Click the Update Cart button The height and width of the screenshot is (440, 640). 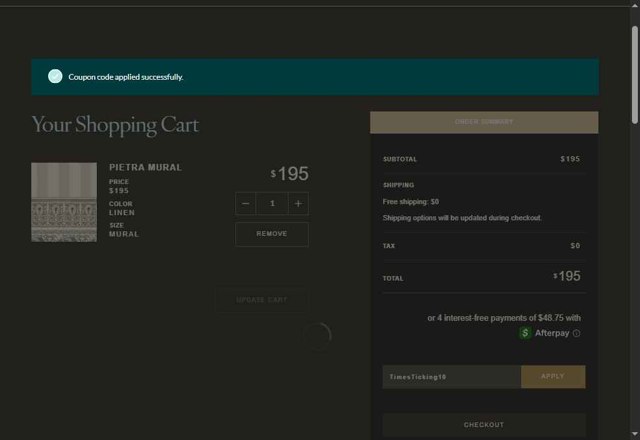pos(262,300)
